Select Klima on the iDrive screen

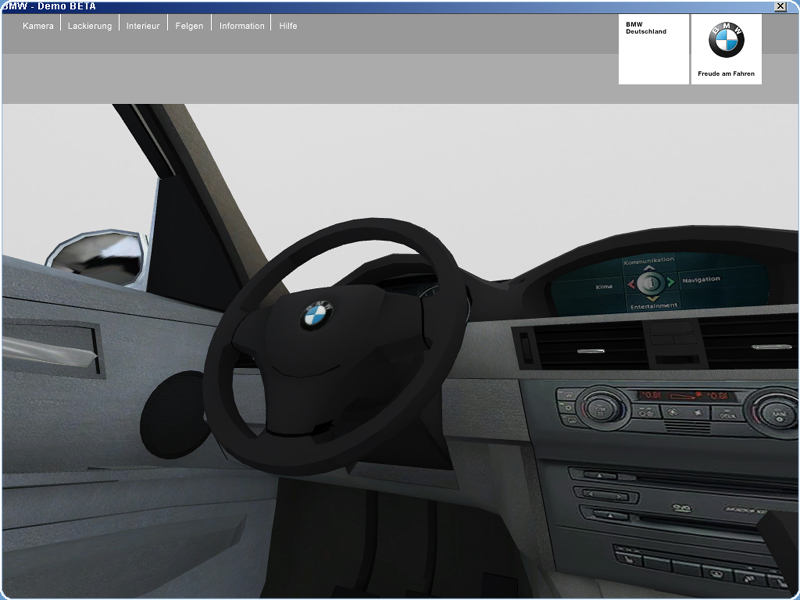[x=604, y=286]
